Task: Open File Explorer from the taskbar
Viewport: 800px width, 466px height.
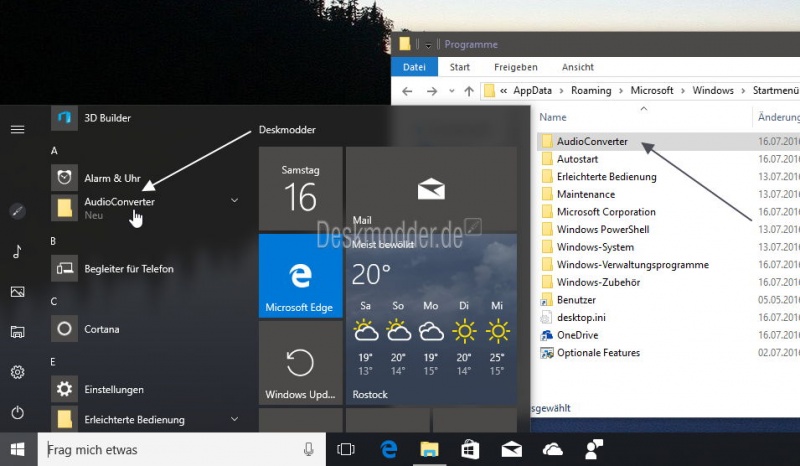Action: [x=429, y=449]
